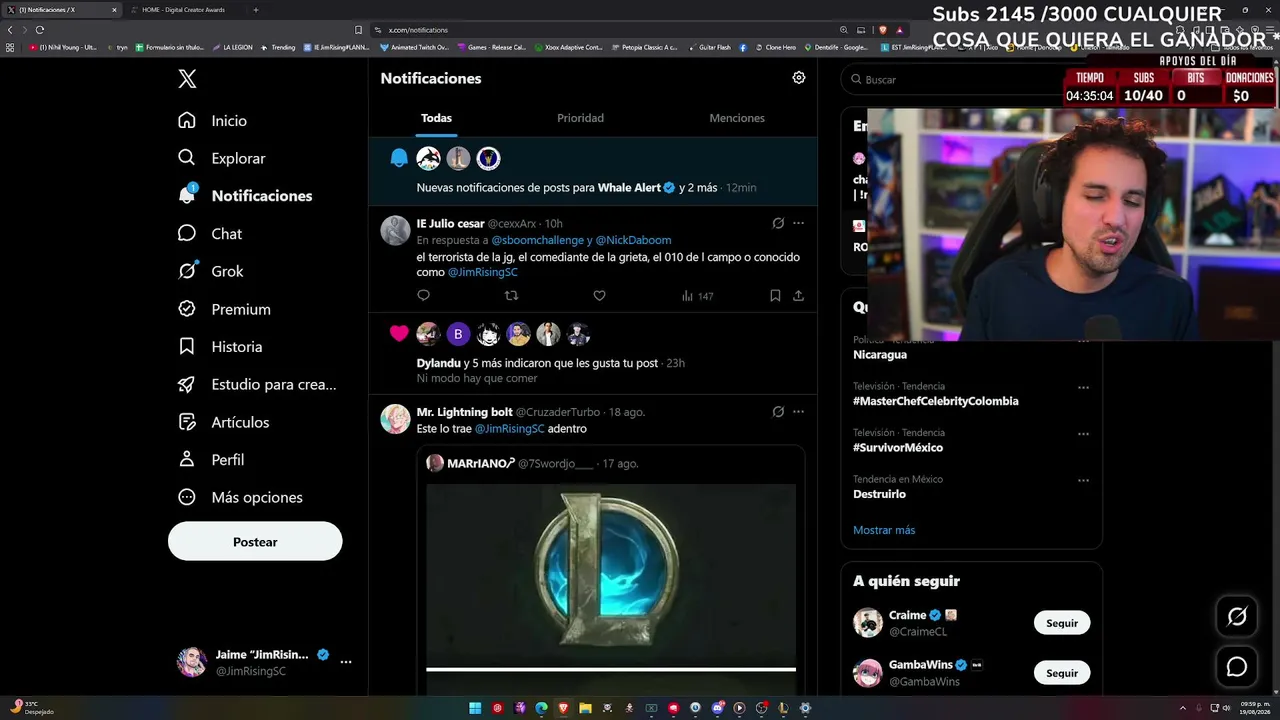
Task: Switch to the Prioridad tab
Action: (x=580, y=118)
